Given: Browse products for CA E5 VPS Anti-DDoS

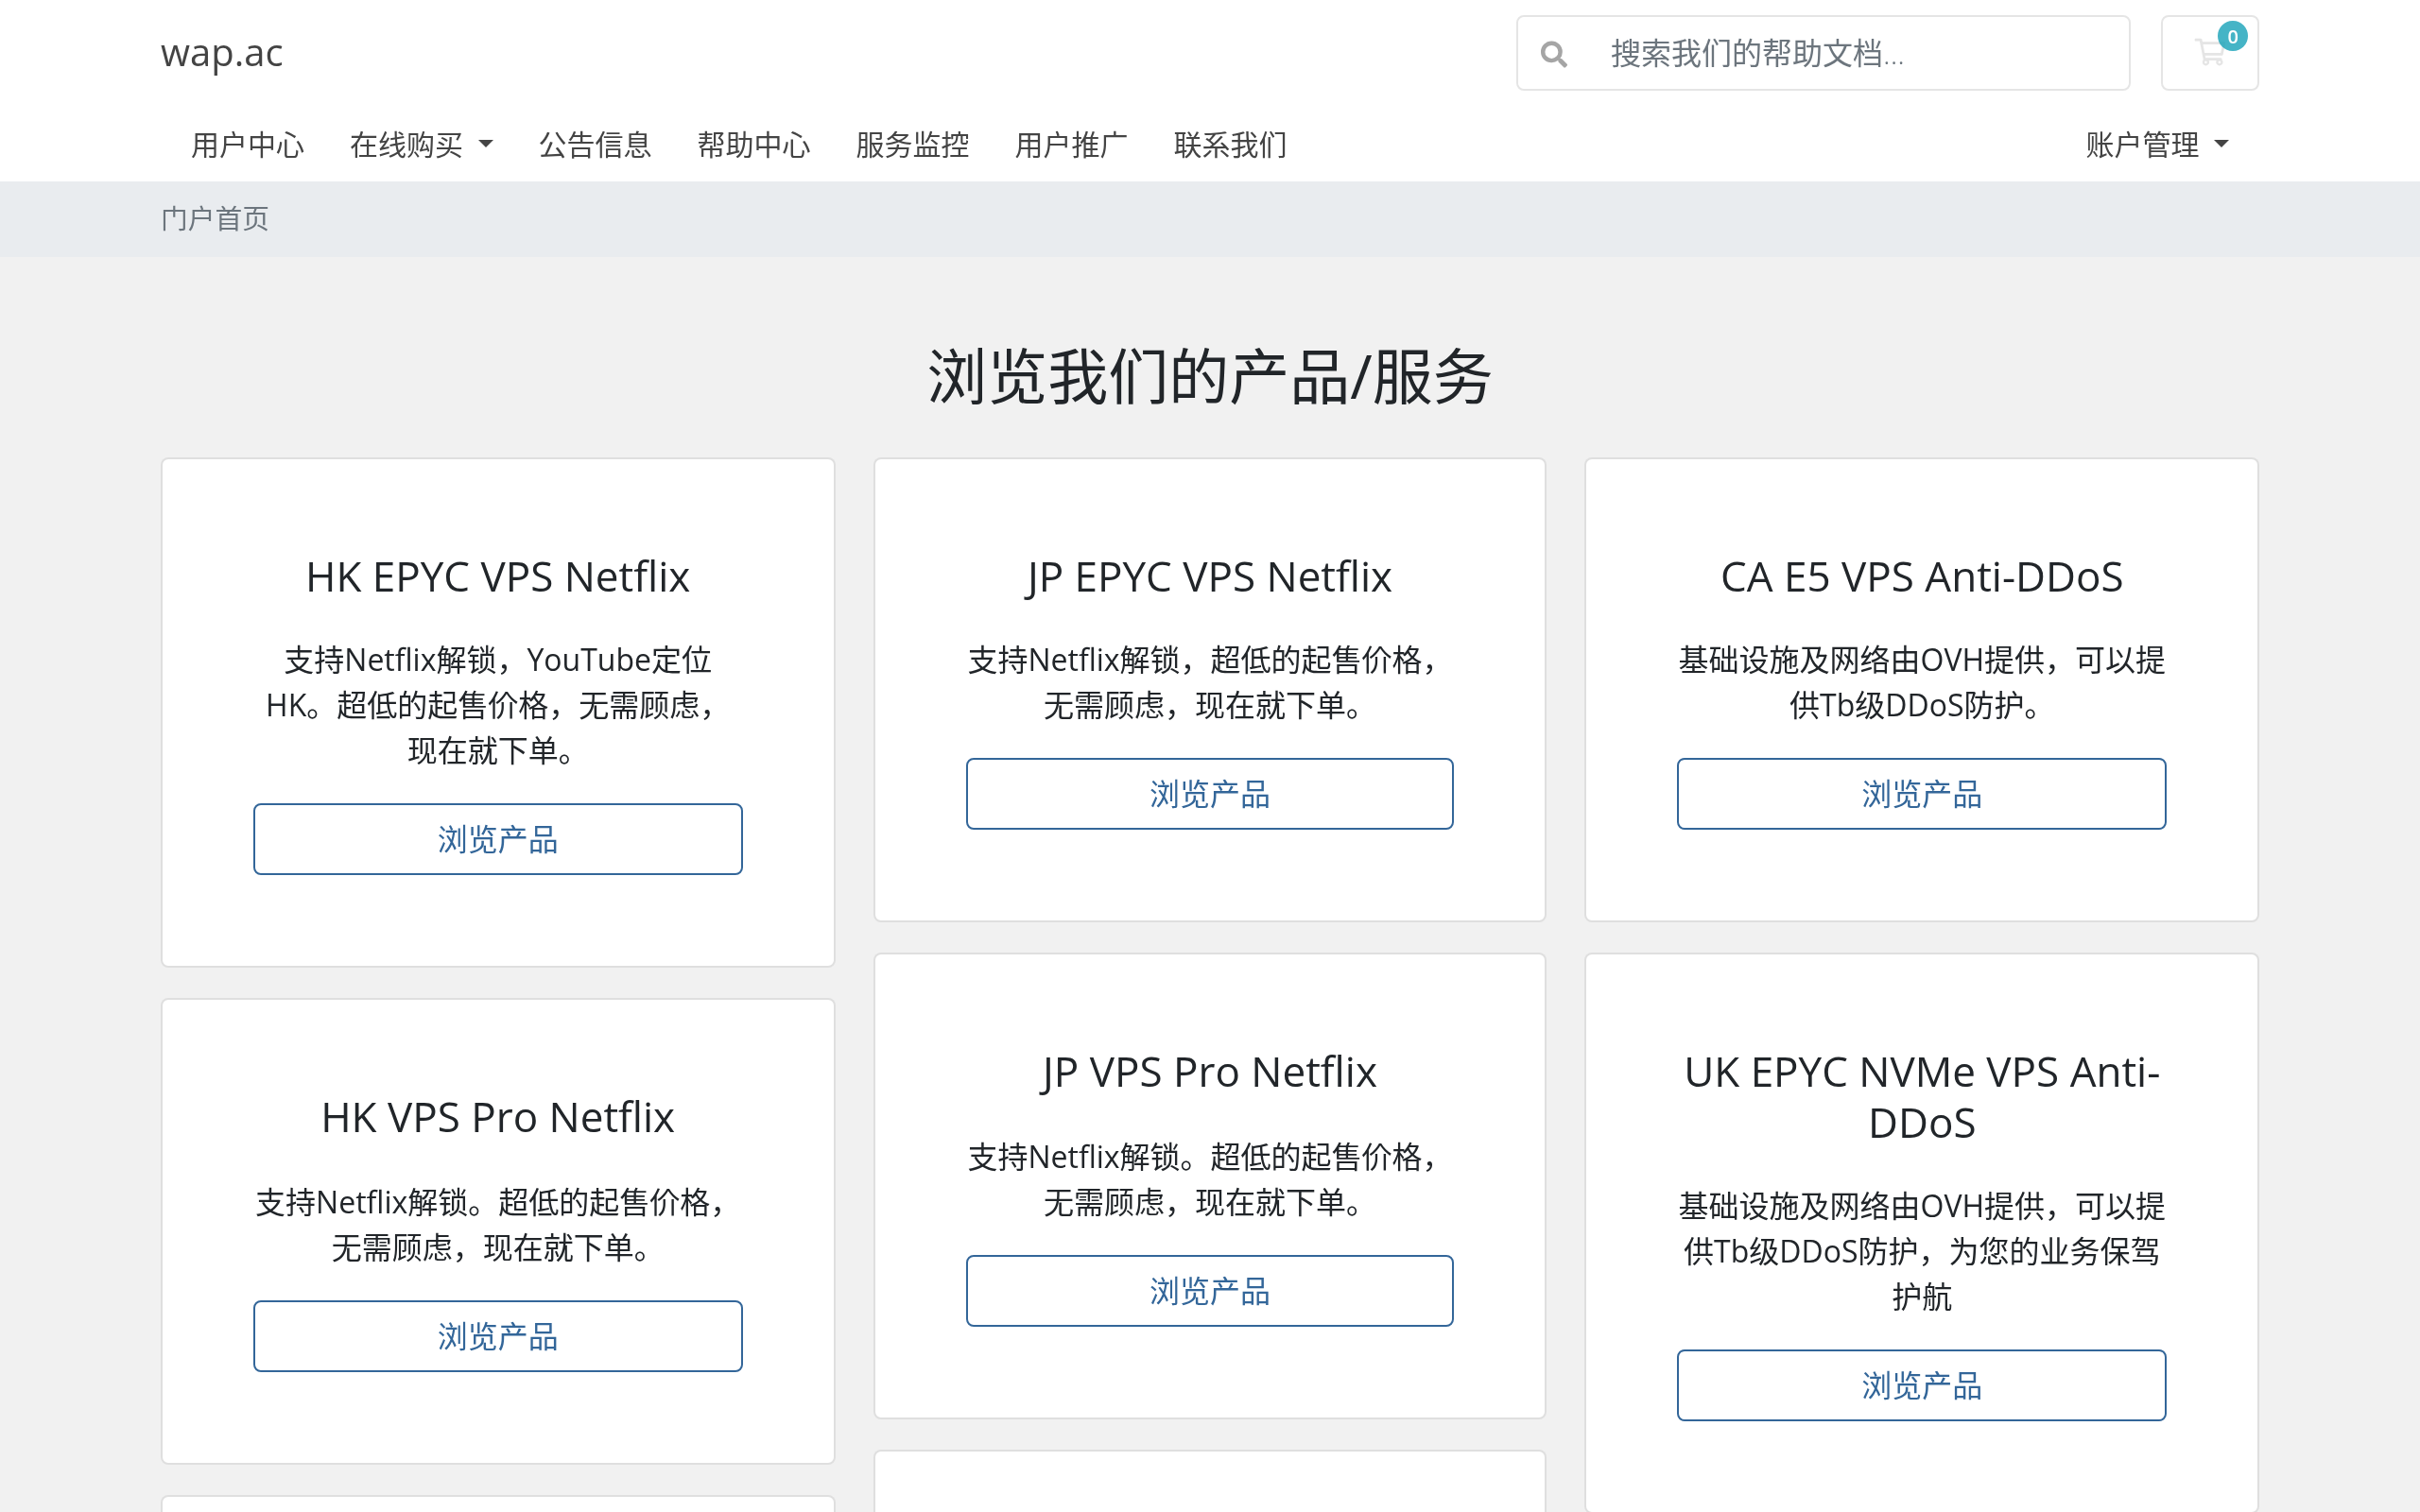Looking at the screenshot, I should pyautogui.click(x=1922, y=794).
